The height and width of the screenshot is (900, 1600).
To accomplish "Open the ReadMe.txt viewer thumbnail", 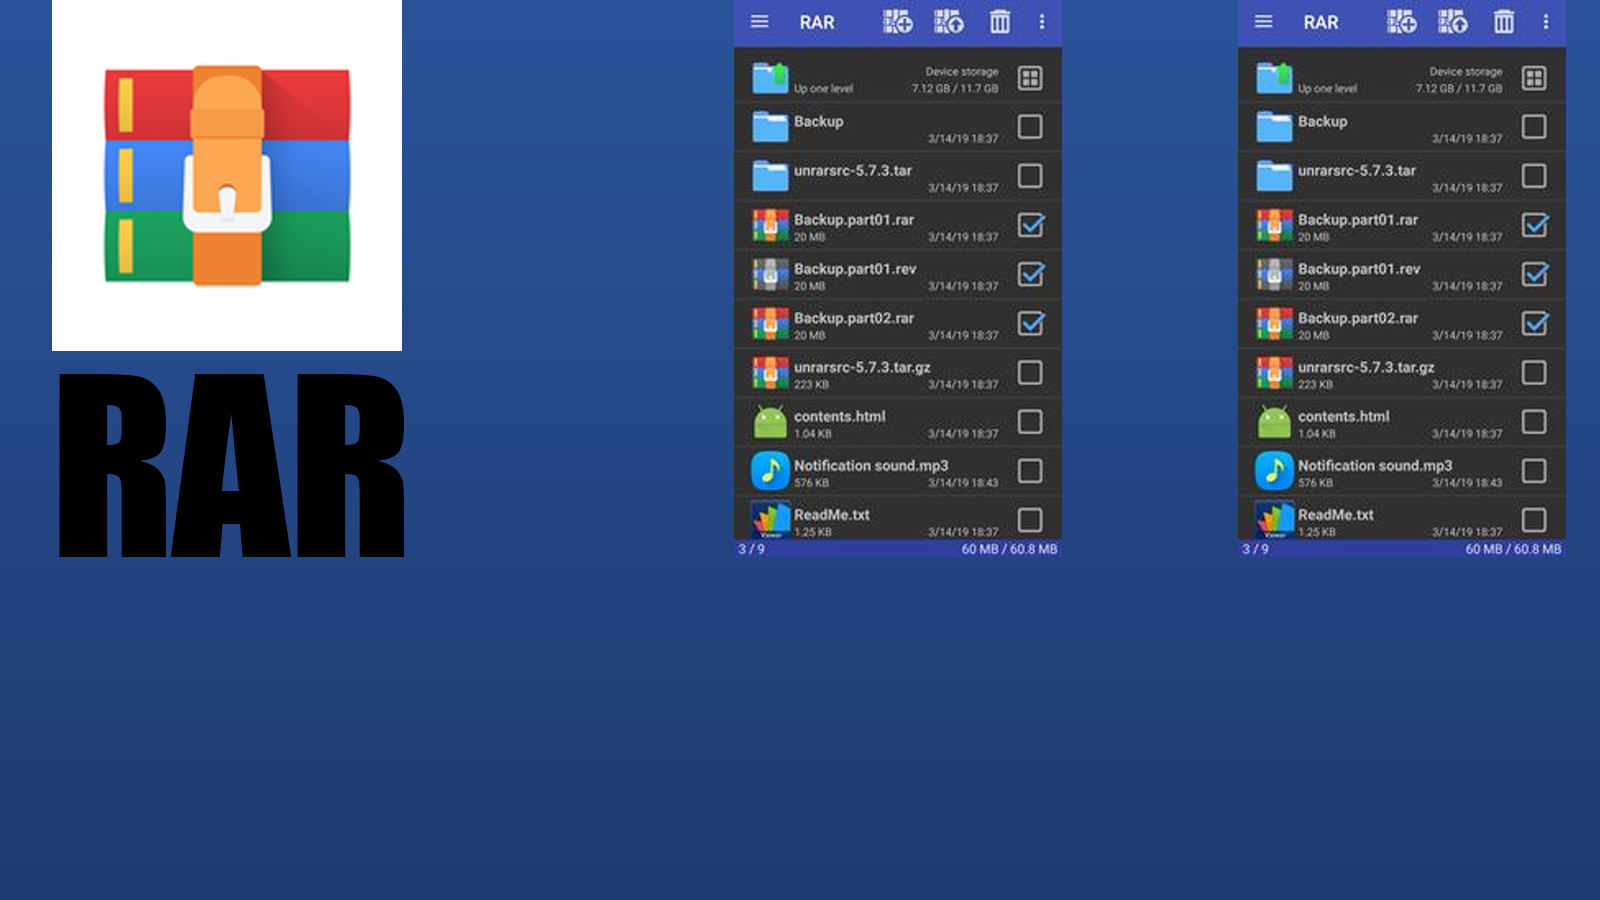I will pos(770,520).
